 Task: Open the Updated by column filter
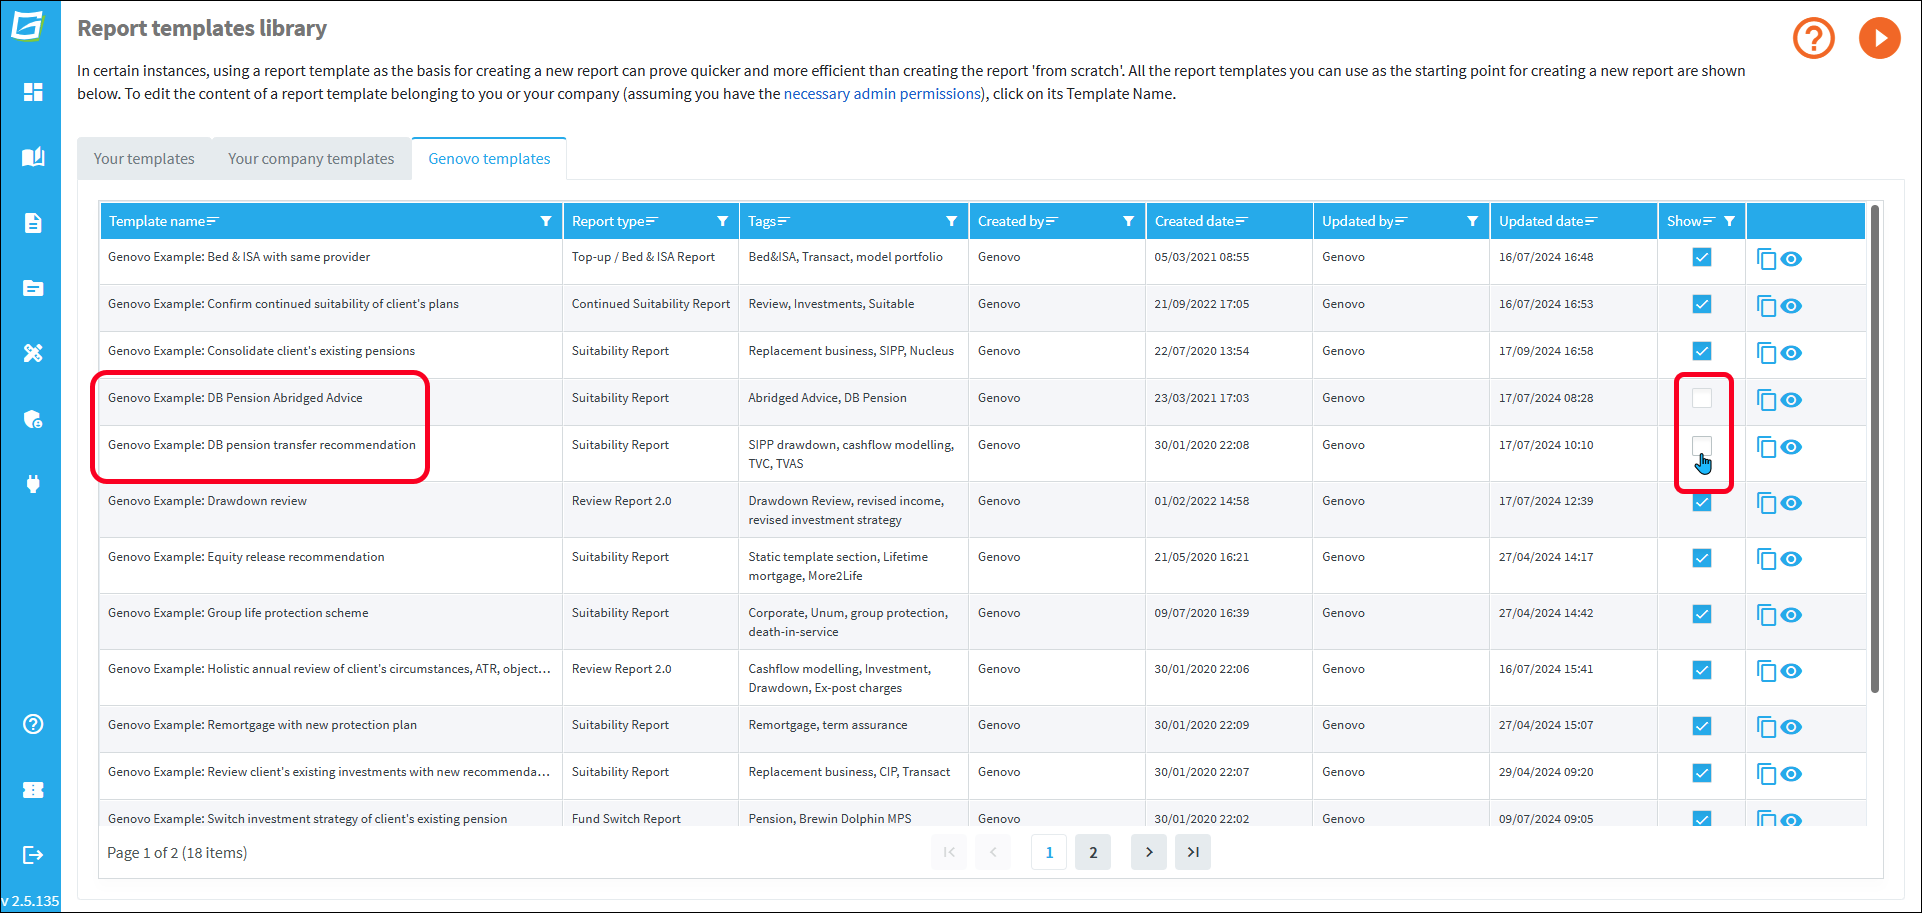coord(1472,221)
